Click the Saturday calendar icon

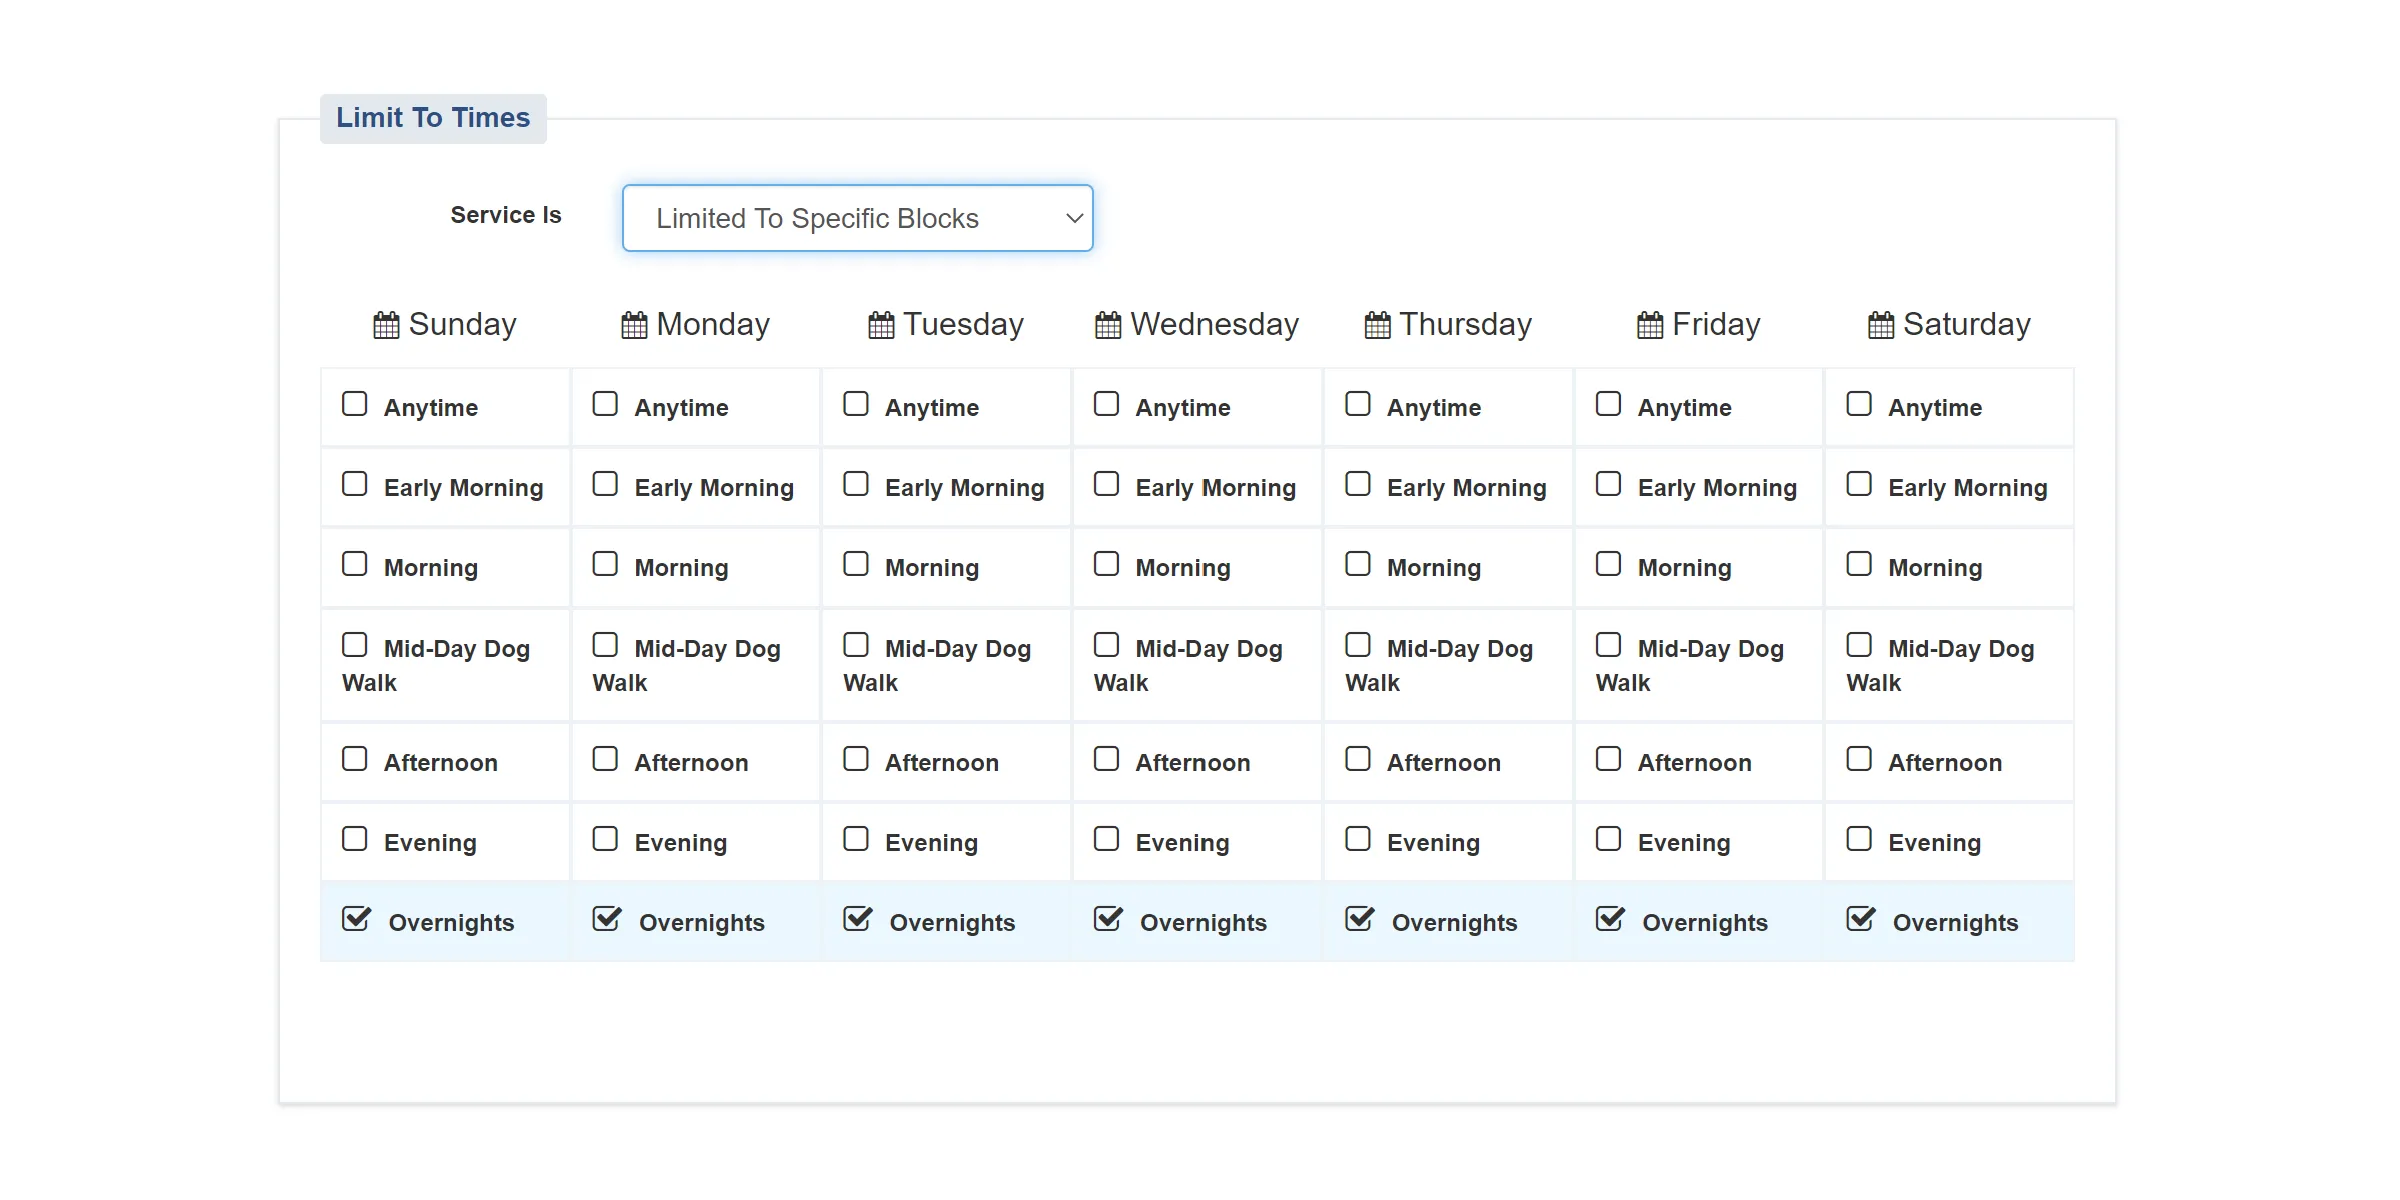(x=1881, y=326)
